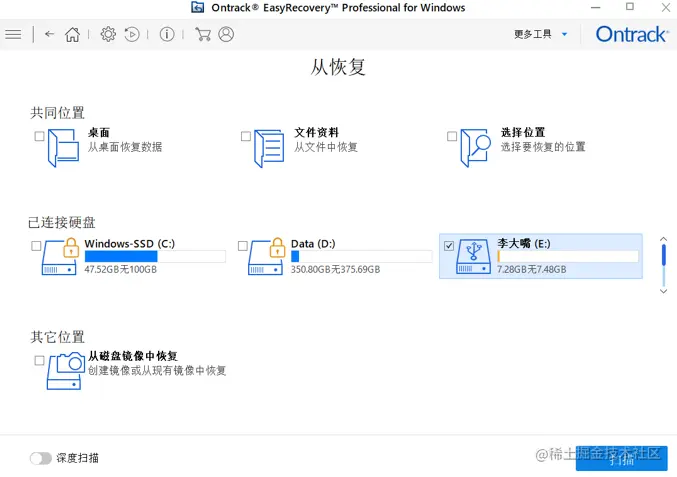Expand the 更多工具 dropdown arrow
The height and width of the screenshot is (477, 677).
click(x=564, y=34)
